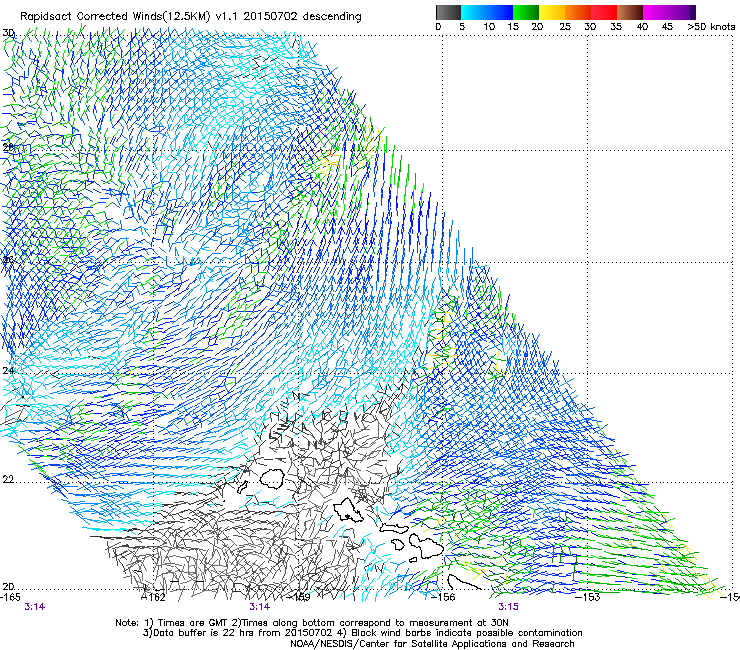Click the latitude label "24" on the left axis
The image size is (740, 650).
[8, 371]
